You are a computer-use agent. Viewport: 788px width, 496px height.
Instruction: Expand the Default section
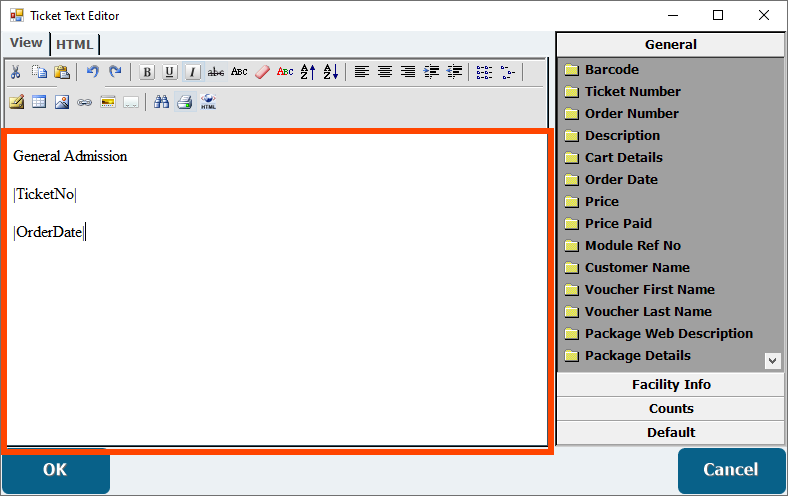pyautogui.click(x=671, y=433)
